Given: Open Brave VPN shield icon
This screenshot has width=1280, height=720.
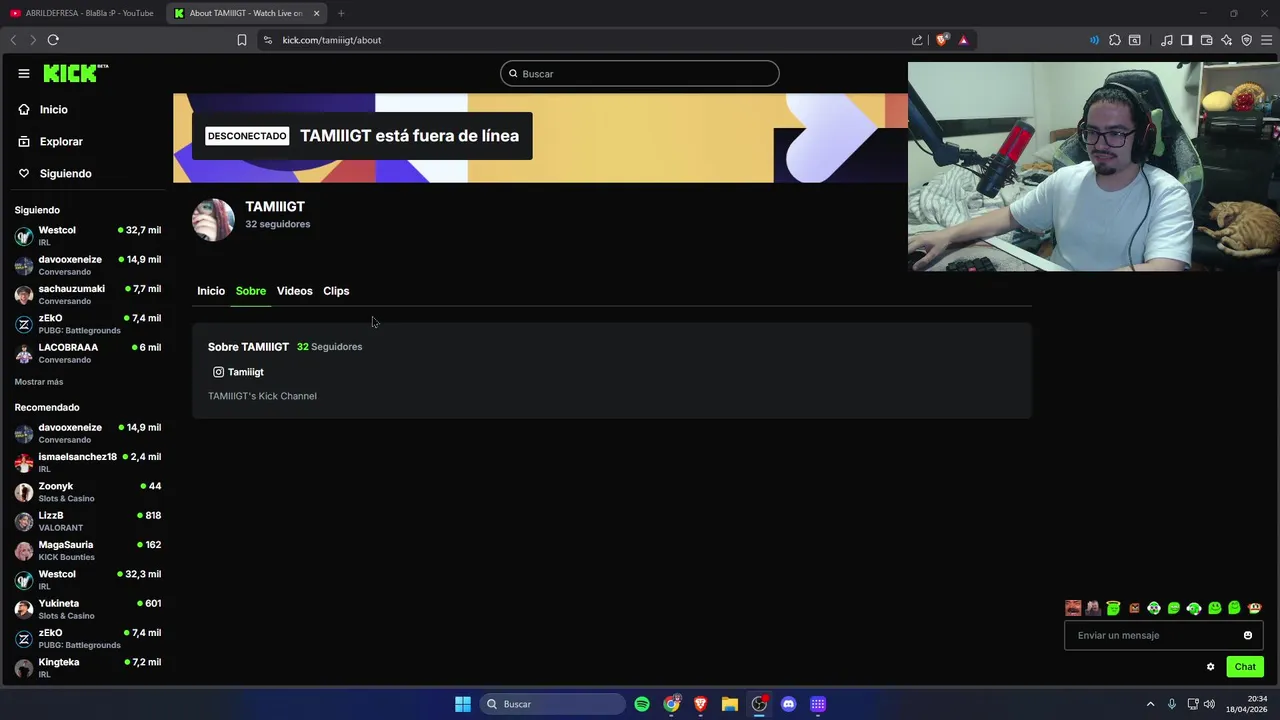Looking at the screenshot, I should [x=1246, y=40].
